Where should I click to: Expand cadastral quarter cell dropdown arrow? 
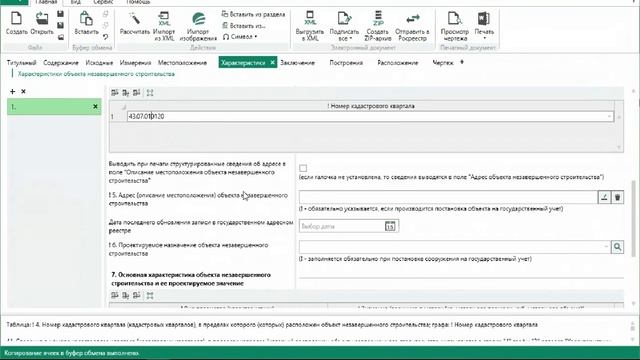(609, 116)
